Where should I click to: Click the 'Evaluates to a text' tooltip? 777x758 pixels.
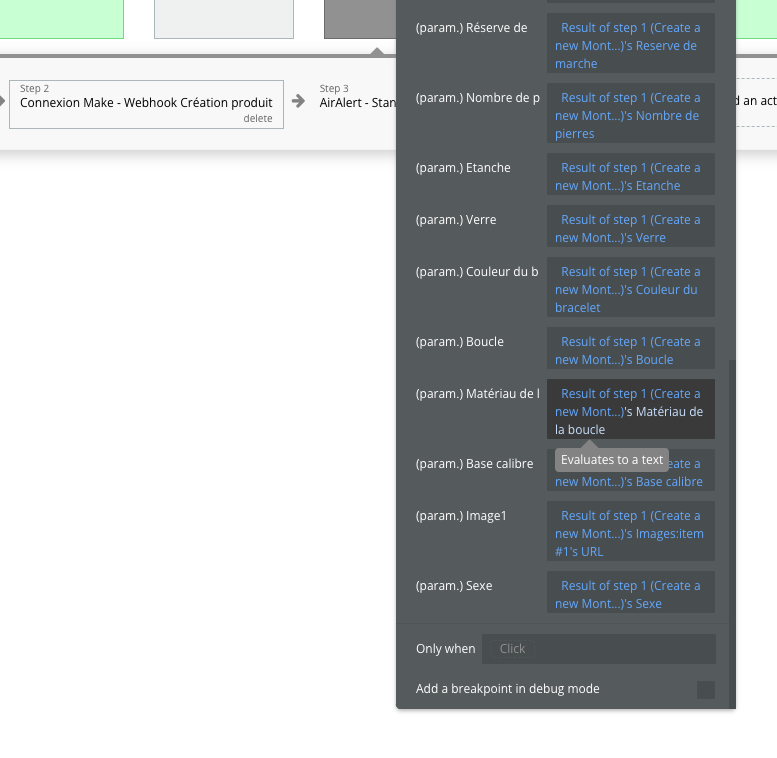click(x=612, y=460)
